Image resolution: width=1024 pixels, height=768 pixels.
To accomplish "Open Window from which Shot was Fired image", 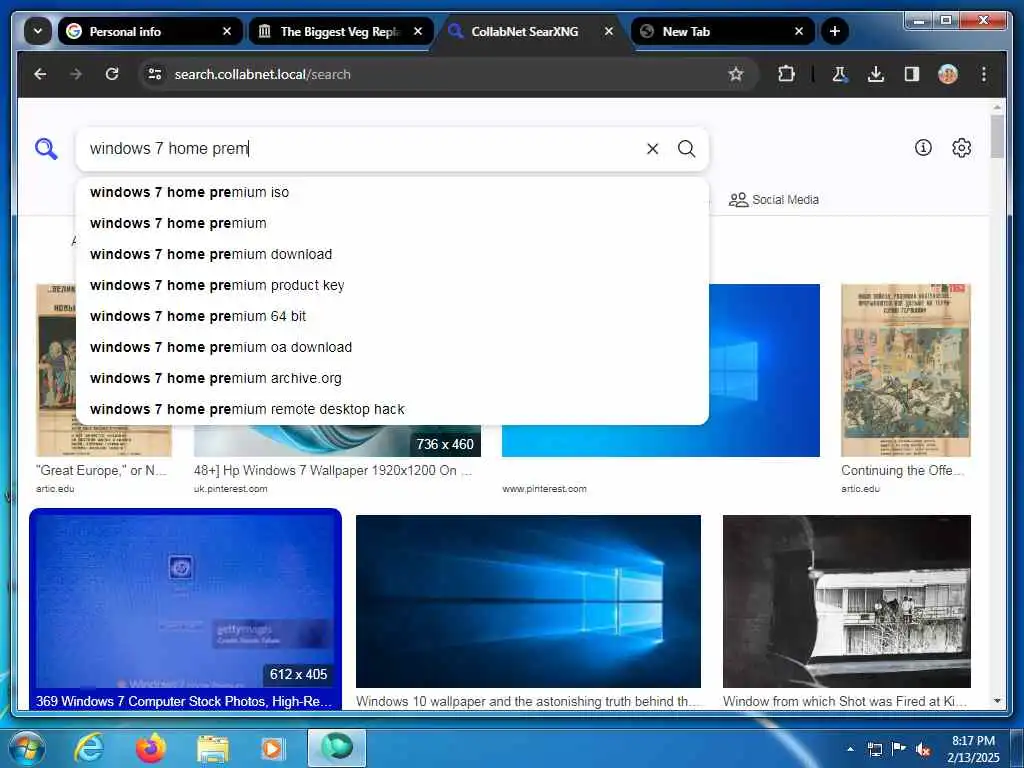I will pos(846,601).
